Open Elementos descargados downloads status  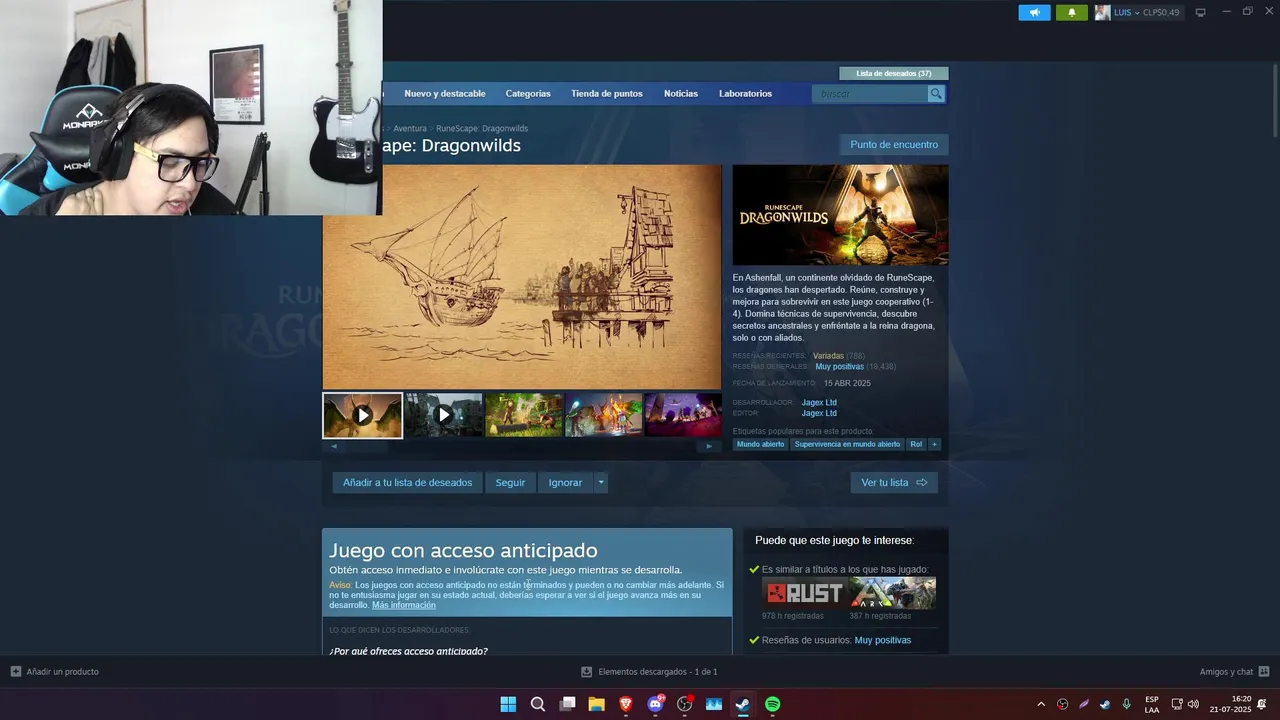(650, 672)
